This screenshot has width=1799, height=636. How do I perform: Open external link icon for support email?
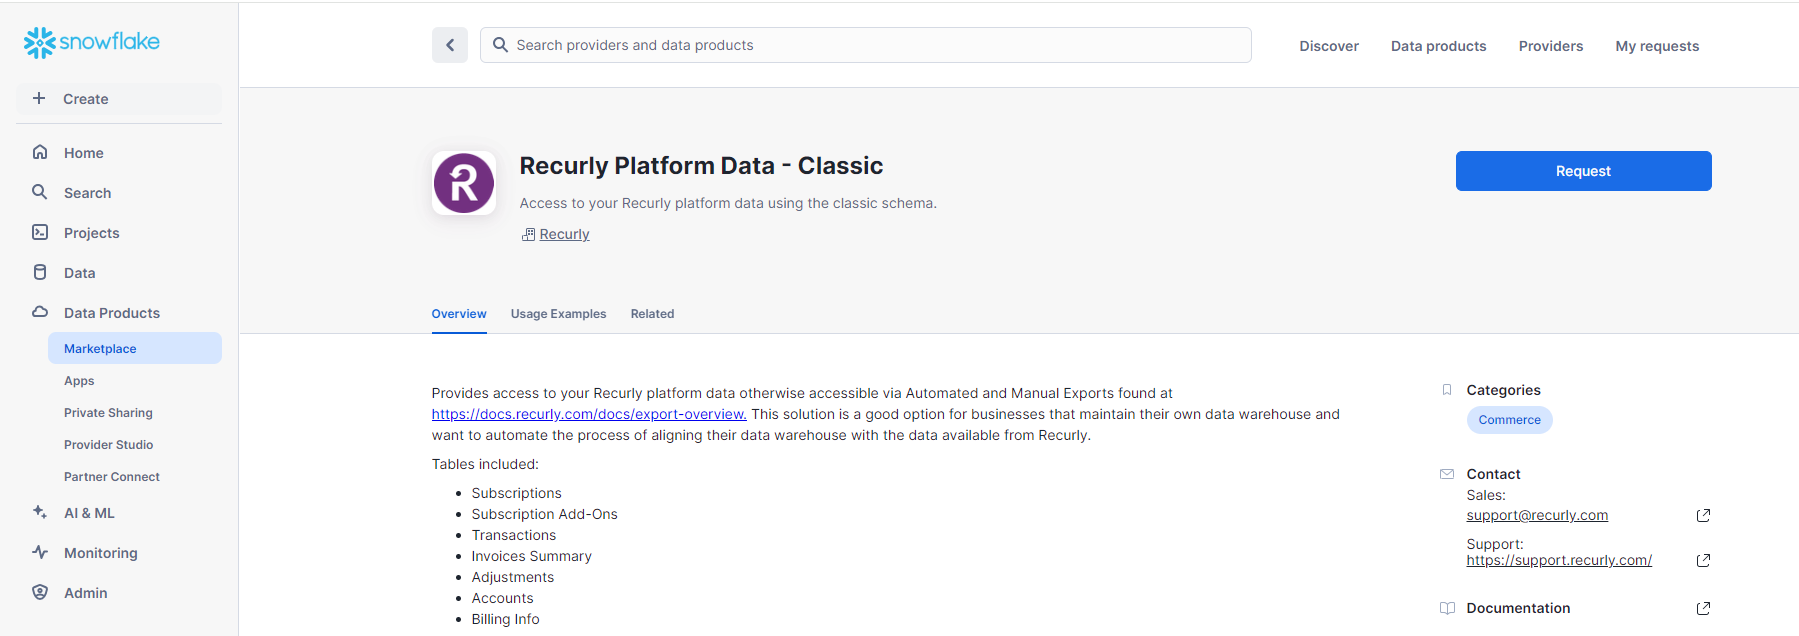[1703, 515]
